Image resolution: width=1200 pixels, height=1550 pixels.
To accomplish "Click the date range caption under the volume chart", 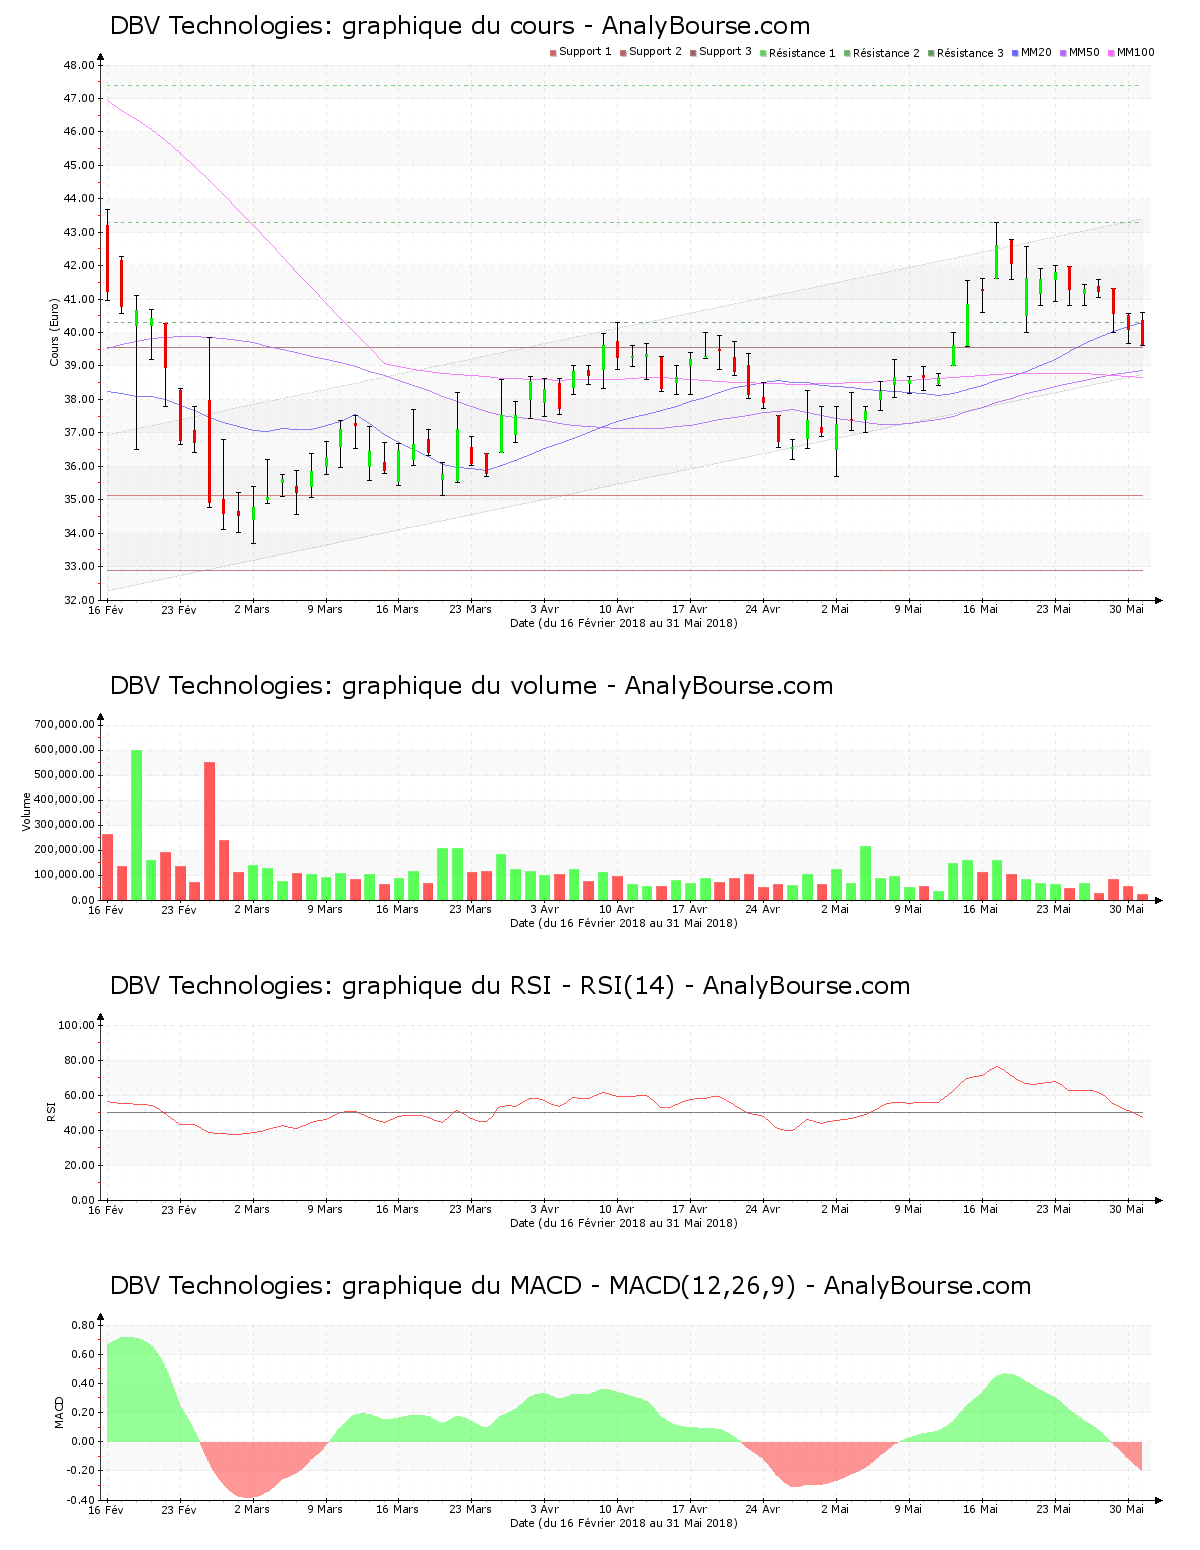I will (624, 923).
